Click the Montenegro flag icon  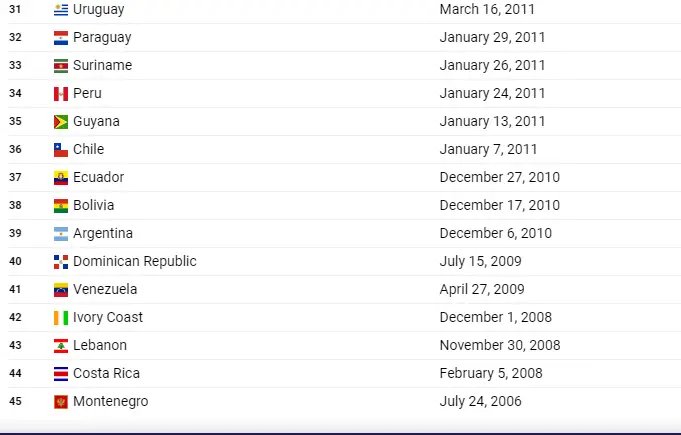[61, 402]
